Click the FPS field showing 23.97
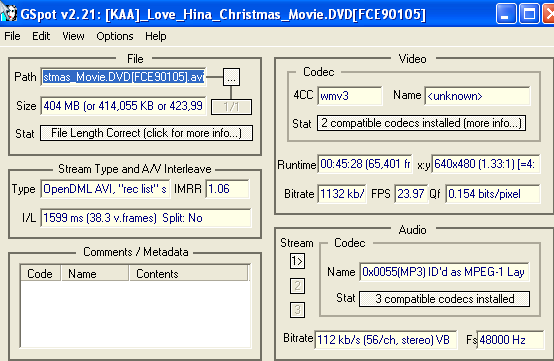Image resolution: width=554 pixels, height=361 pixels. click(x=411, y=194)
